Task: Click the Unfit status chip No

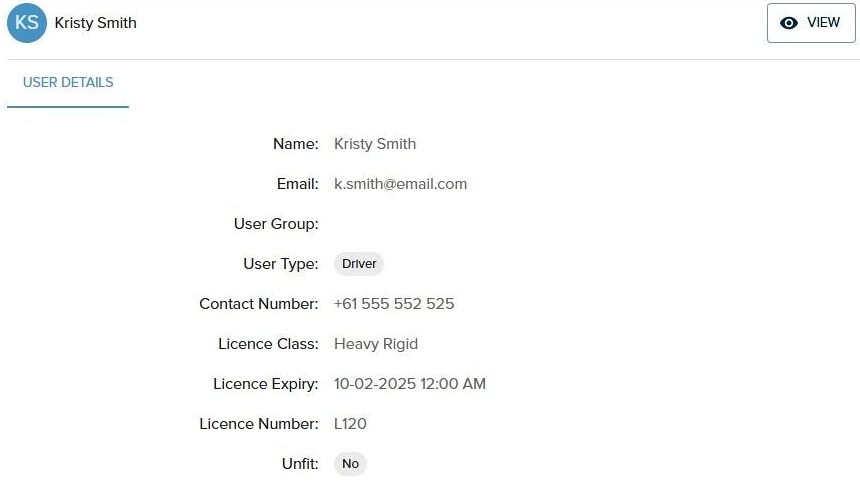Action: 350,464
